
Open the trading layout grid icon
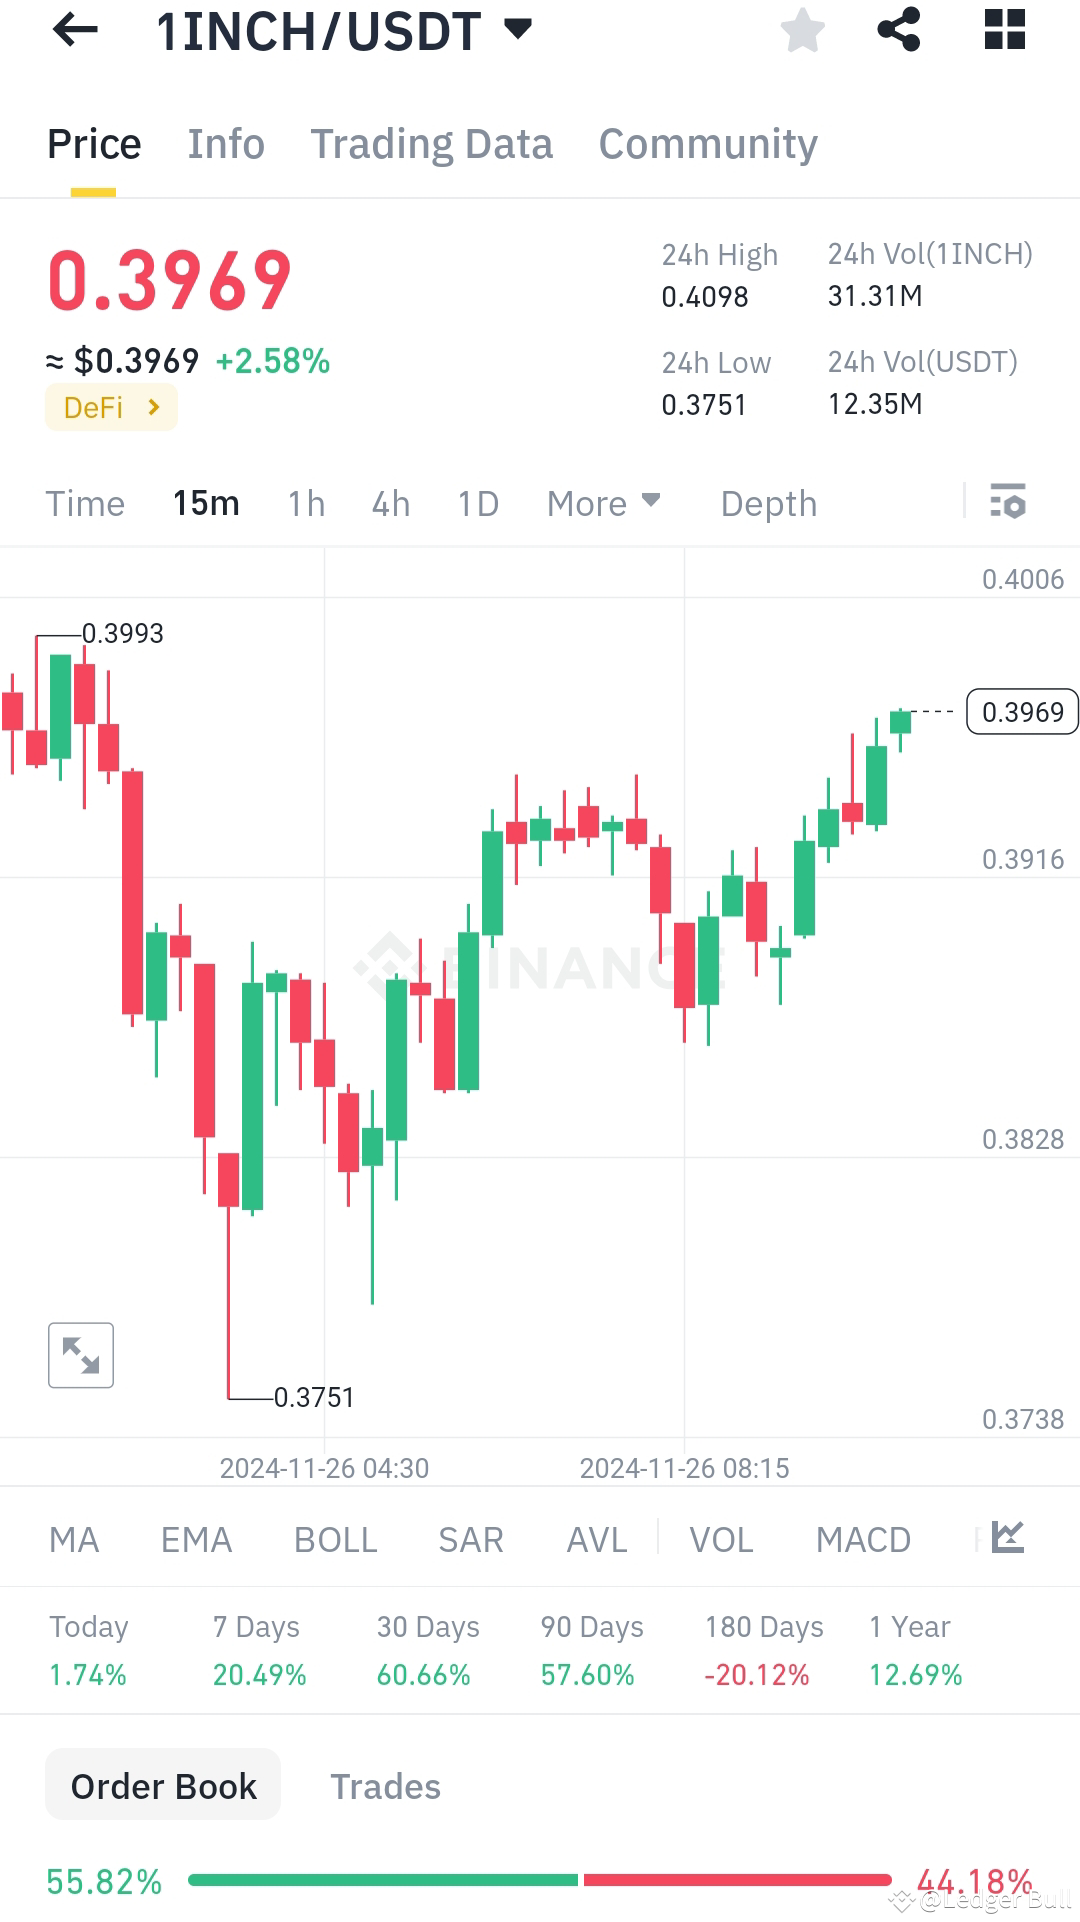(x=1003, y=30)
